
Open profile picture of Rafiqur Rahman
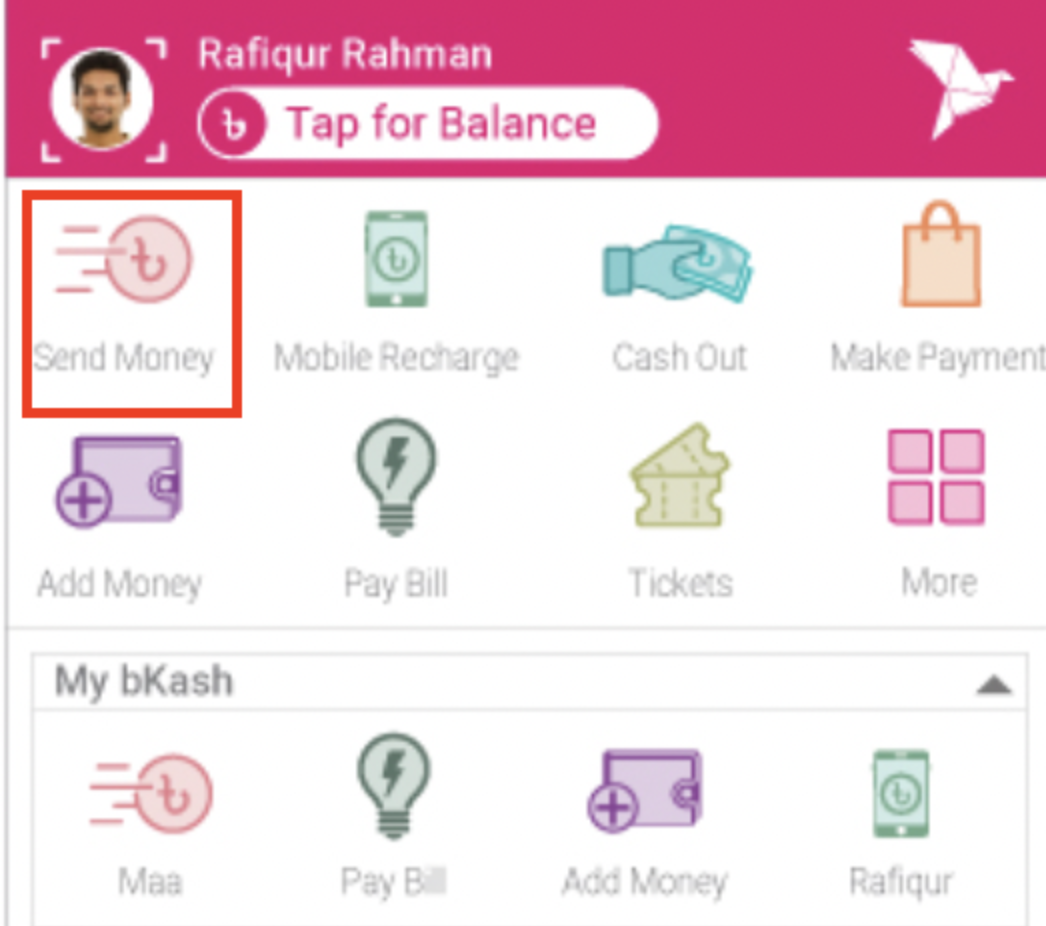[x=102, y=99]
